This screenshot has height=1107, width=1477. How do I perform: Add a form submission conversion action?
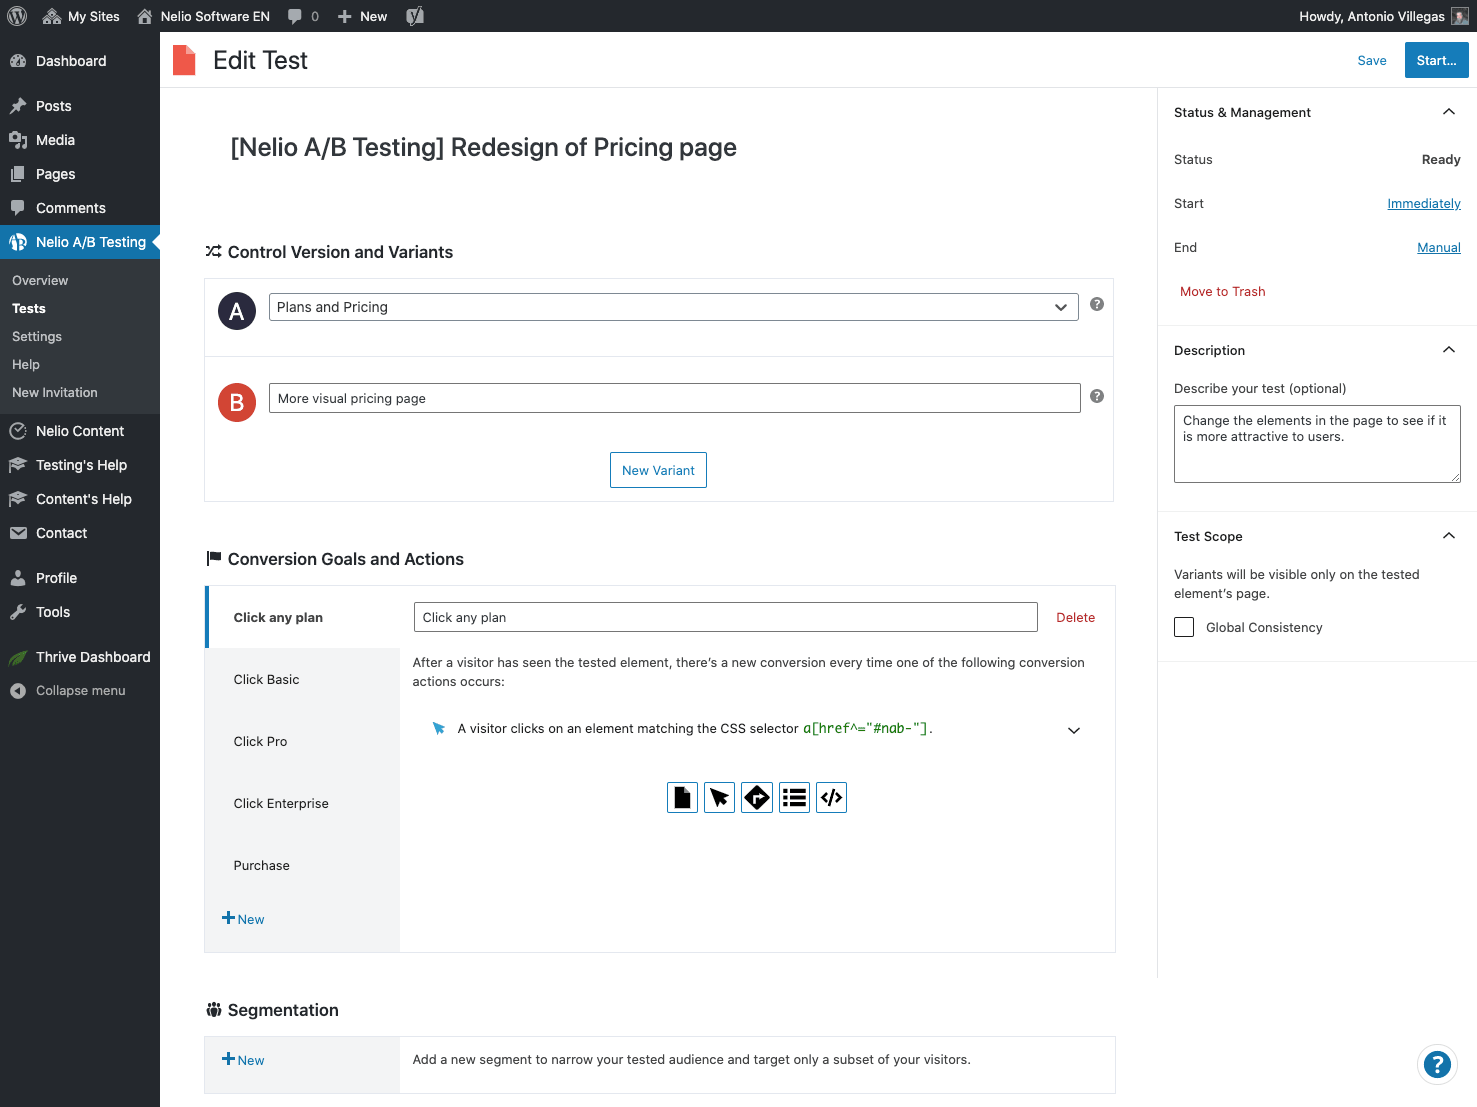[794, 798]
